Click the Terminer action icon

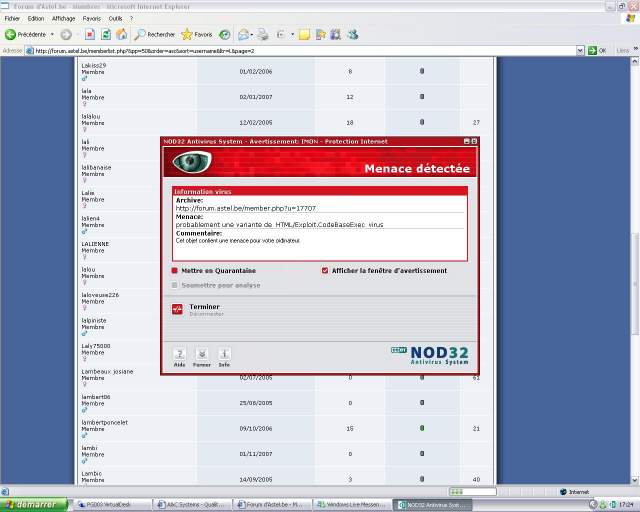[x=177, y=310]
